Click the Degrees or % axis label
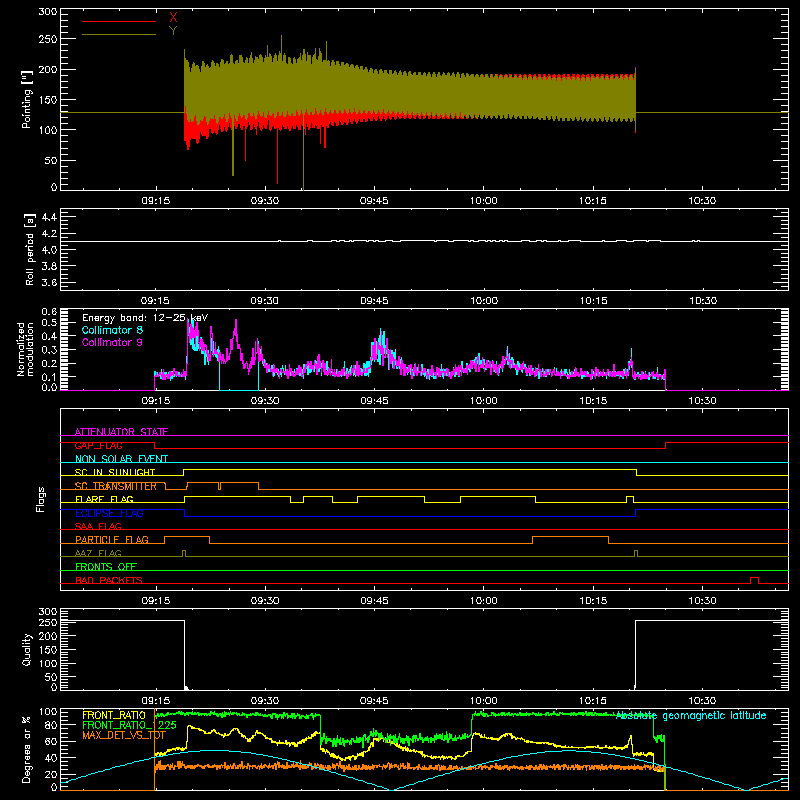 click(27, 749)
